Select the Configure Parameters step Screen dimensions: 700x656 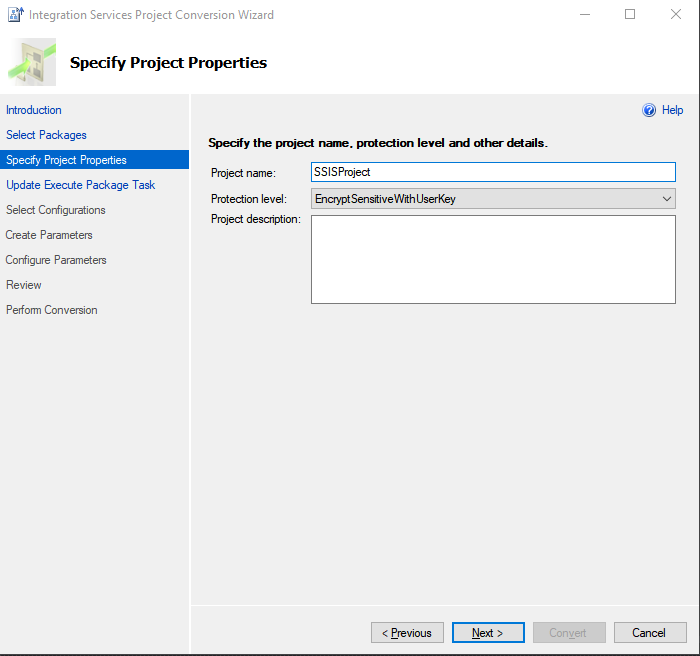pyautogui.click(x=56, y=260)
